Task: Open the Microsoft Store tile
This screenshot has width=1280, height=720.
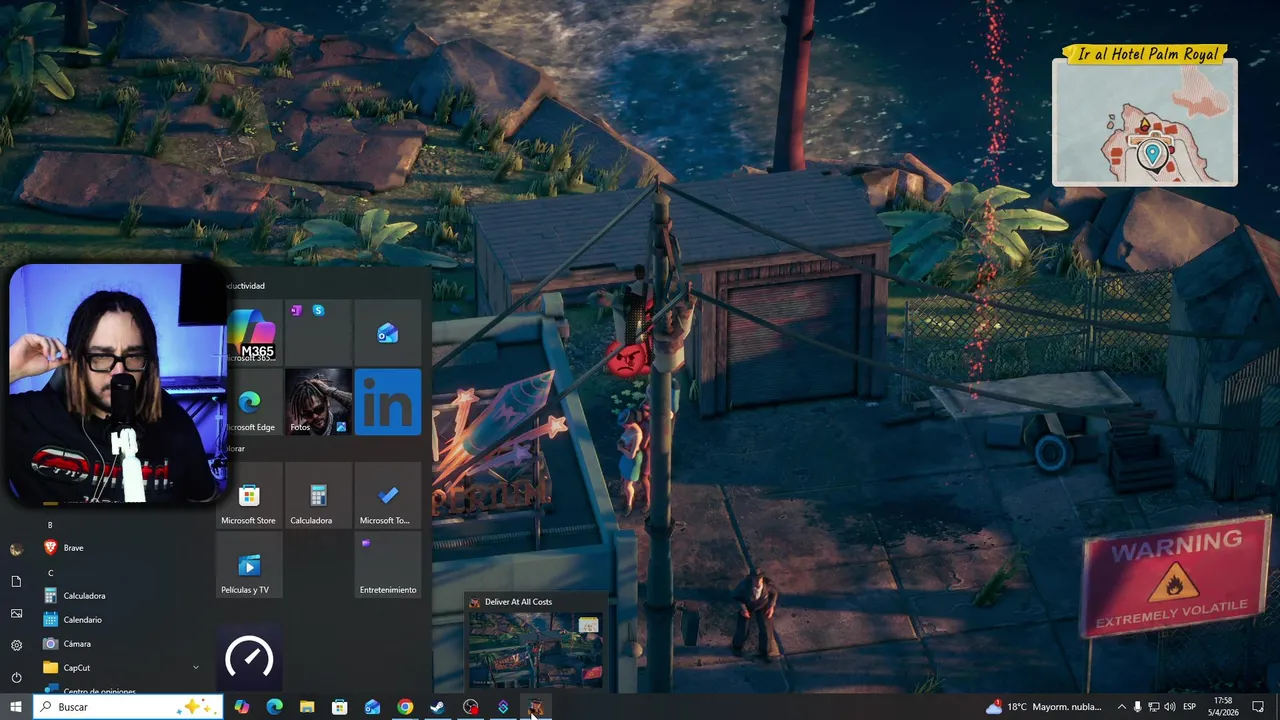Action: point(250,496)
